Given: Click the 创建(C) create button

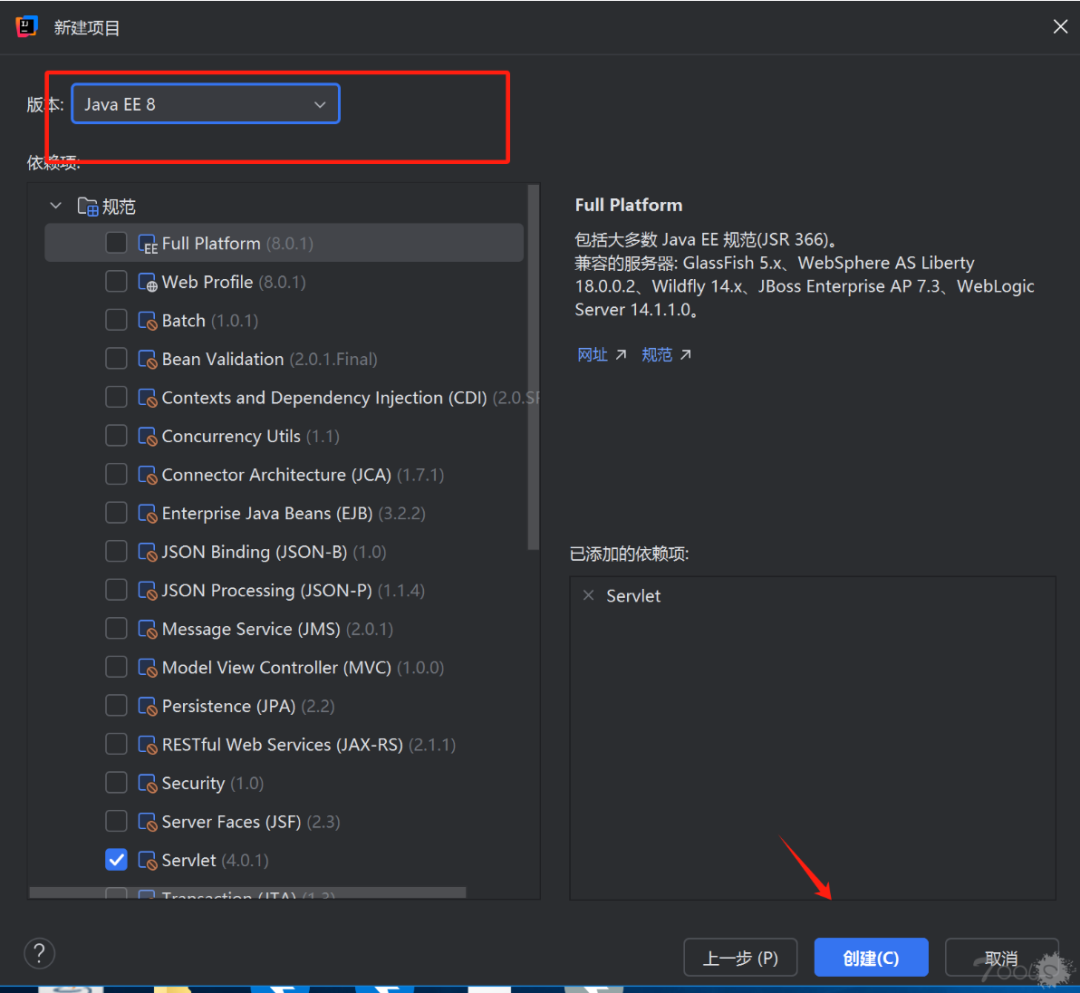Looking at the screenshot, I should click(871, 957).
